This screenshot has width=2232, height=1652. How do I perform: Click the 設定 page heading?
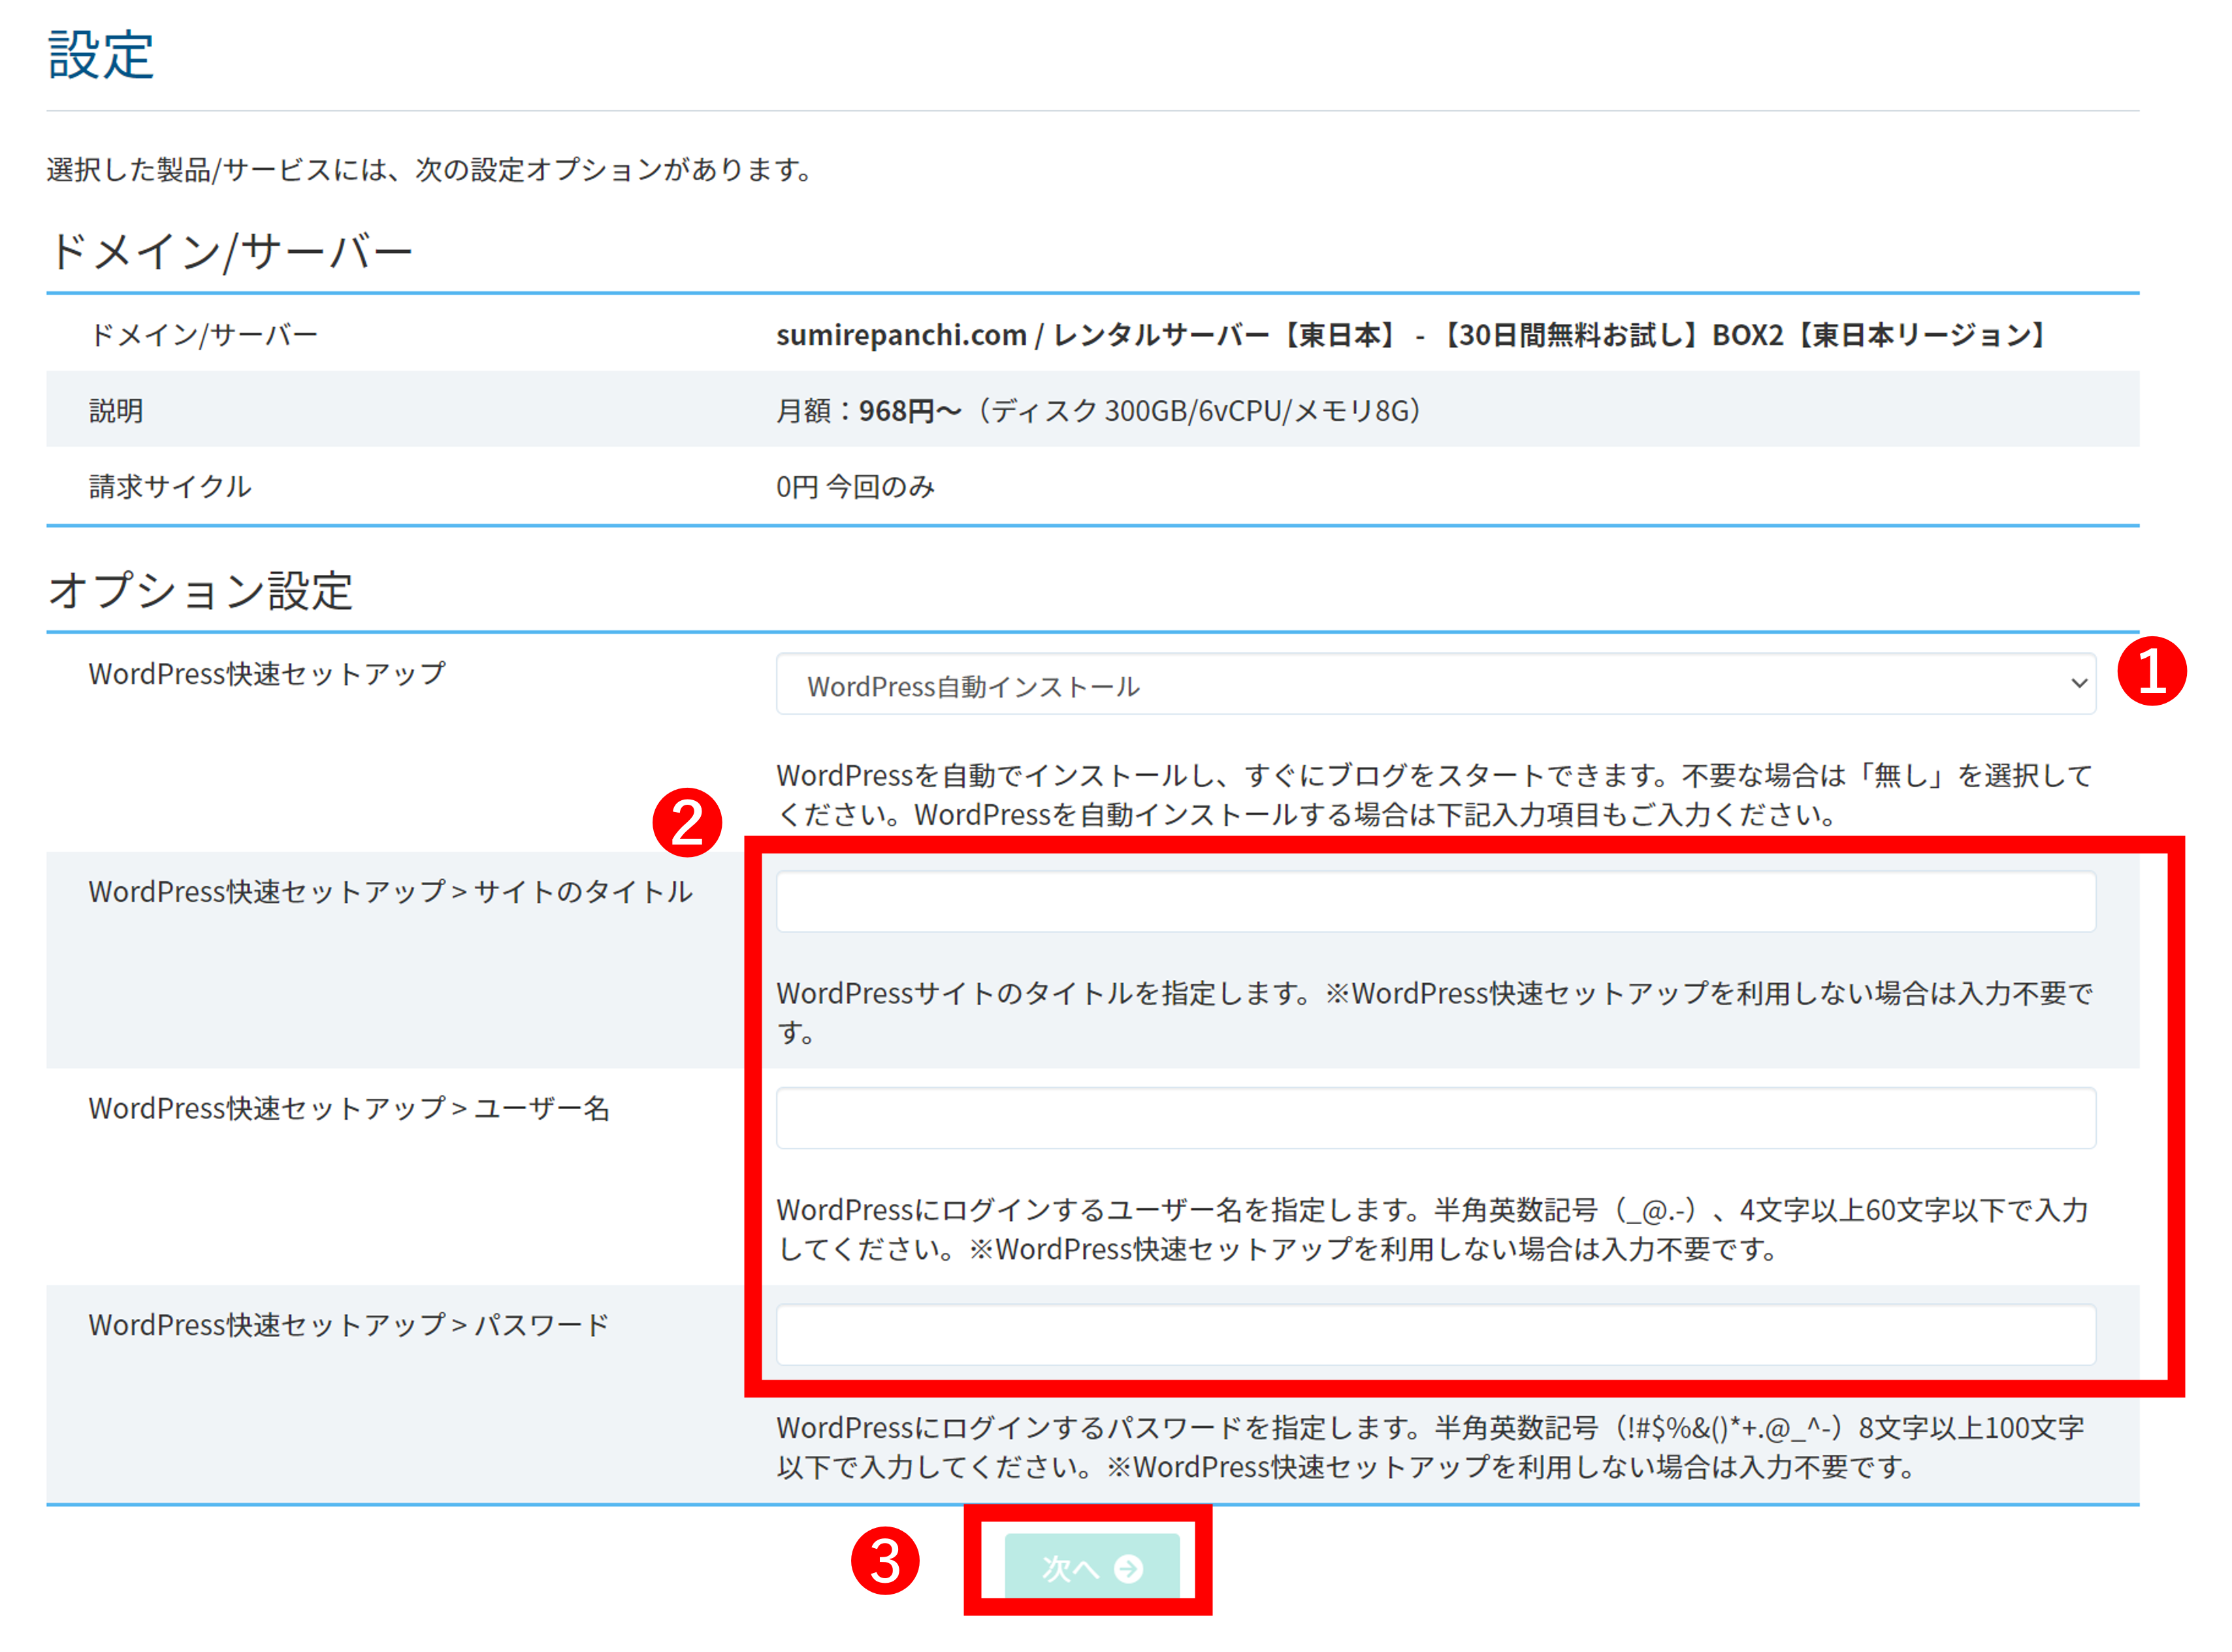pyautogui.click(x=100, y=55)
